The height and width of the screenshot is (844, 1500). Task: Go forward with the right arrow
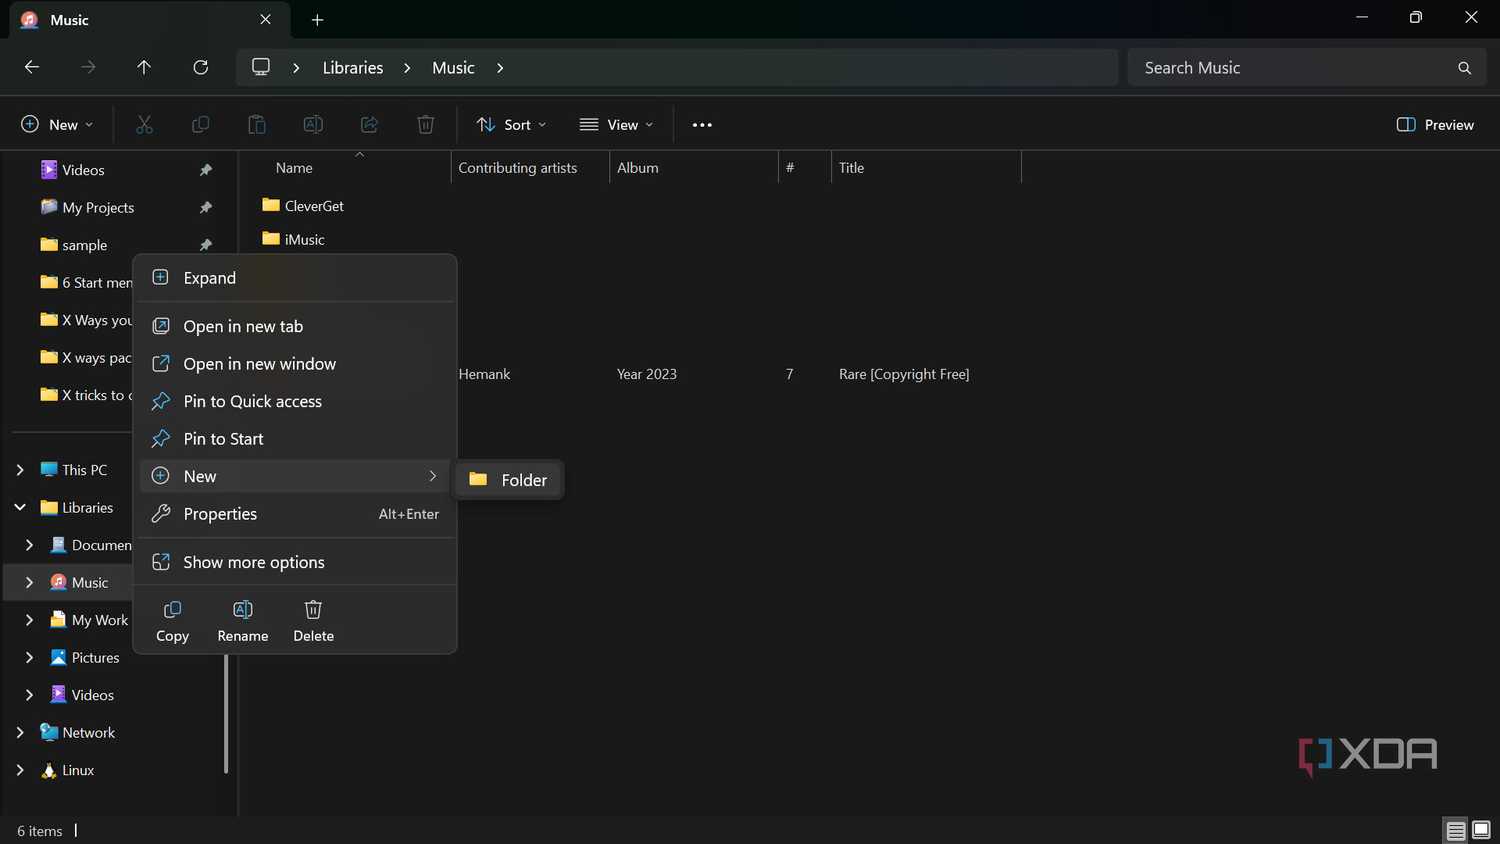(88, 67)
